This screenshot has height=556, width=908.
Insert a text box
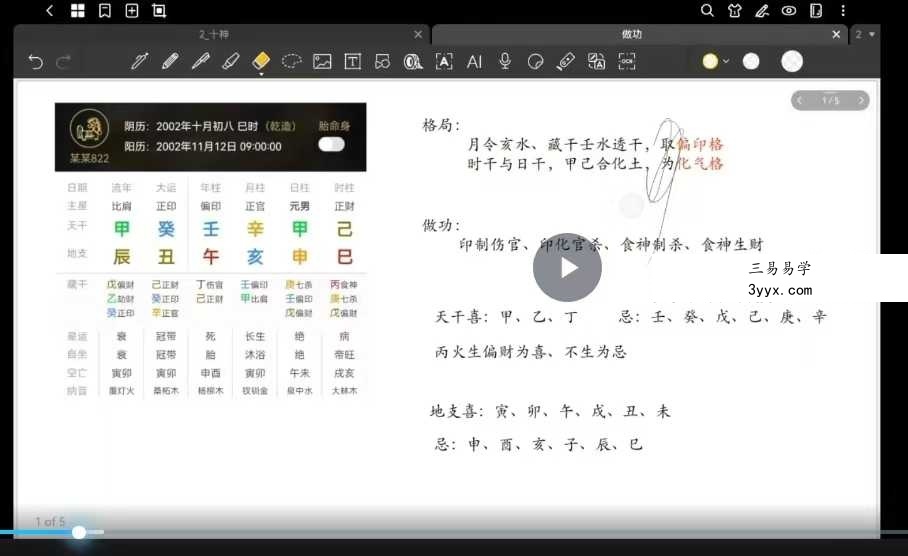[x=353, y=61]
